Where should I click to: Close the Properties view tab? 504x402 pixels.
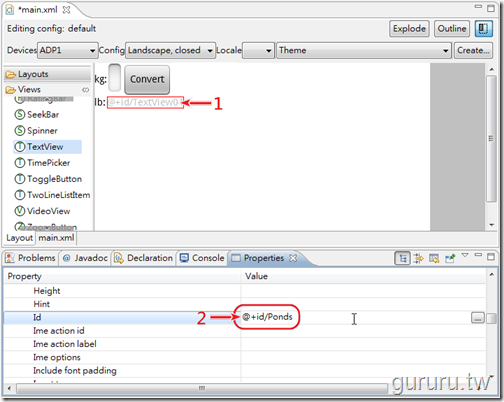click(293, 258)
